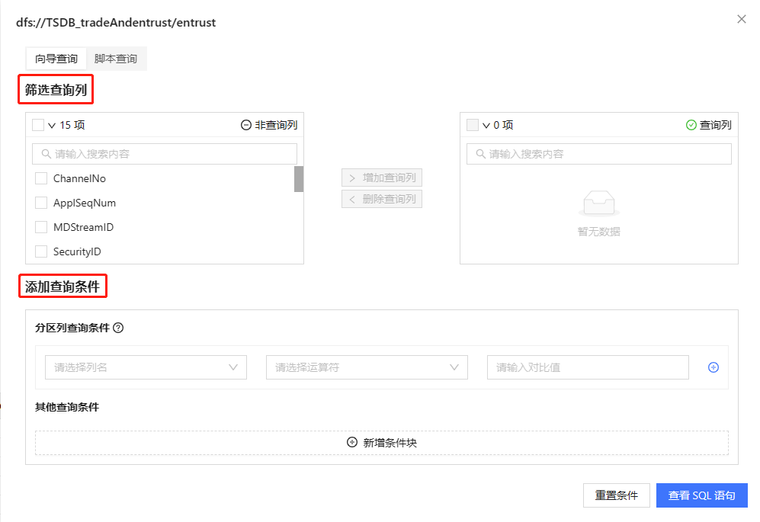
Task: Expand selection chevron next to 15 项
Action: coord(51,126)
